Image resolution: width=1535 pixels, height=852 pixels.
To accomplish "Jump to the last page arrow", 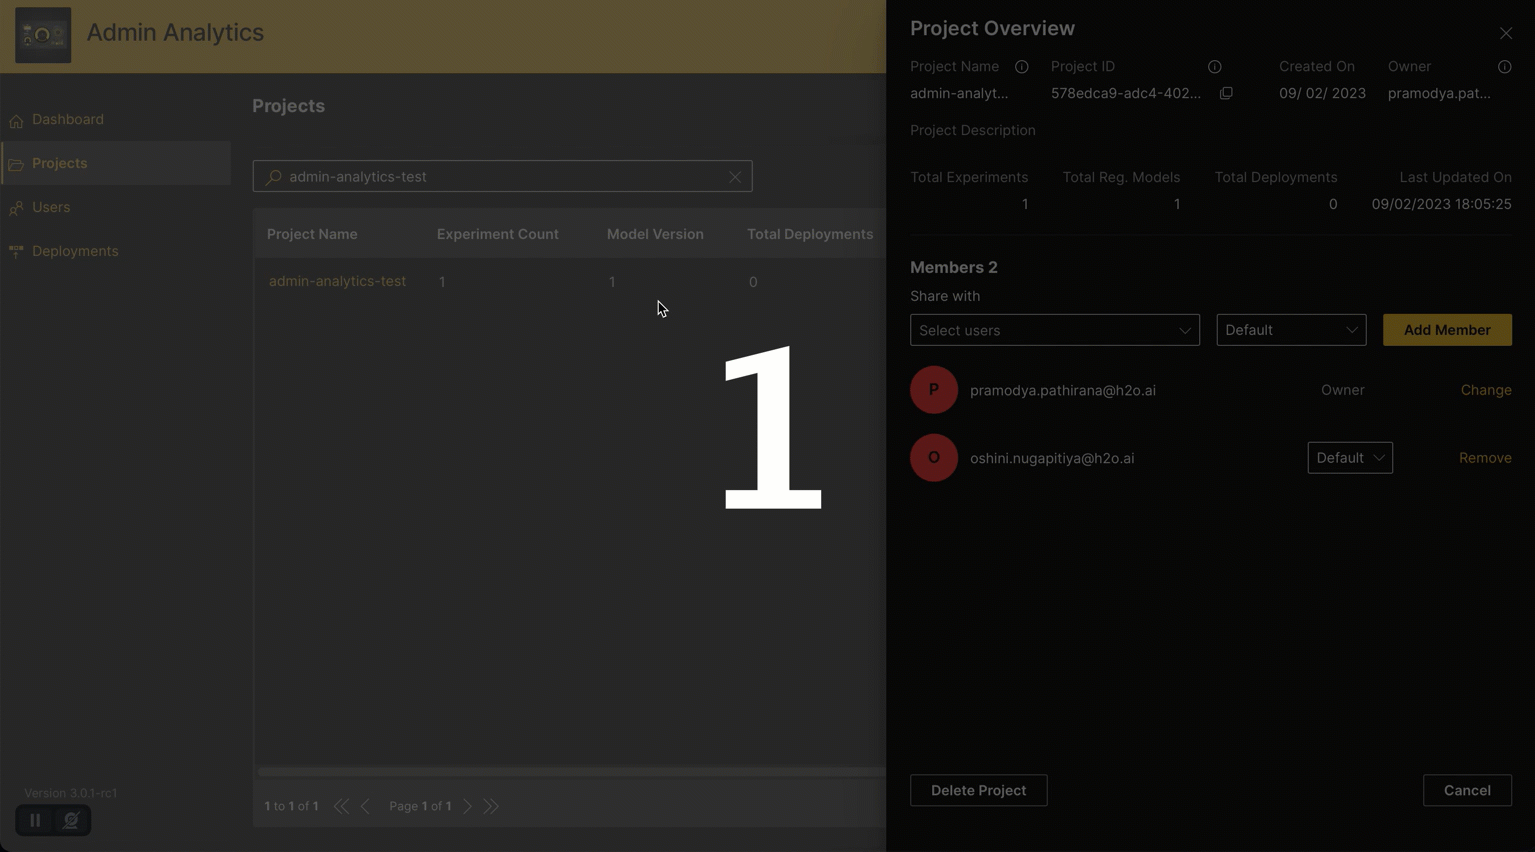I will point(491,806).
